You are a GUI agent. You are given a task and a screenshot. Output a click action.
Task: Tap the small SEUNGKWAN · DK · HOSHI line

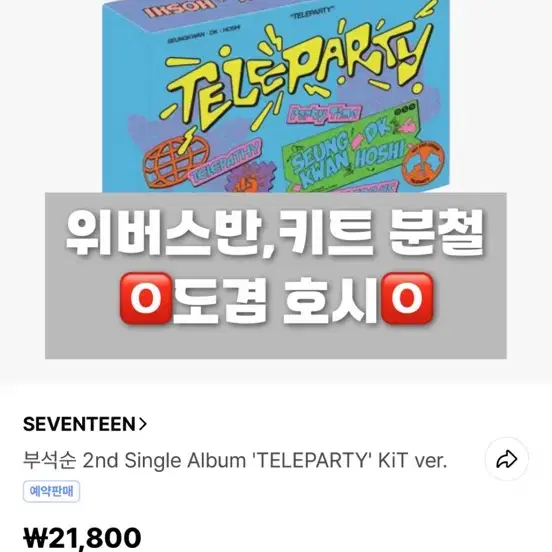pyautogui.click(x=204, y=37)
